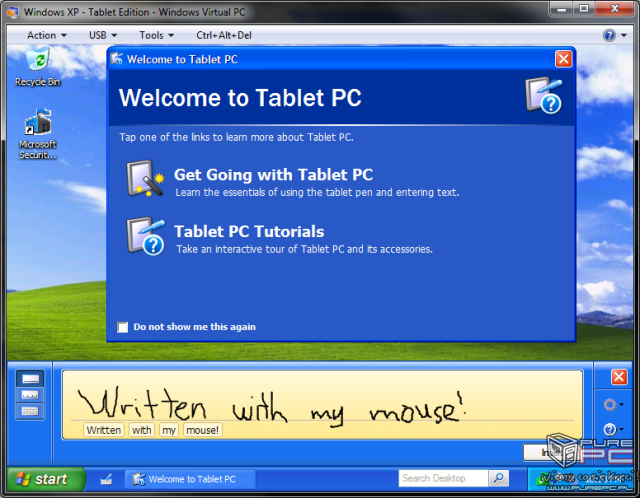Open the USB menu

pyautogui.click(x=103, y=36)
